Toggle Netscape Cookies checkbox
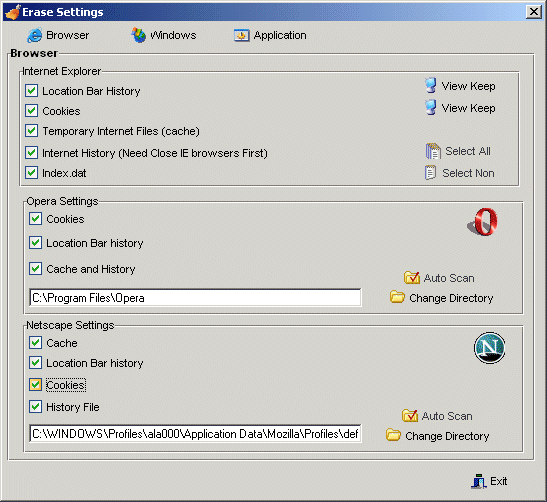 click(x=36, y=385)
